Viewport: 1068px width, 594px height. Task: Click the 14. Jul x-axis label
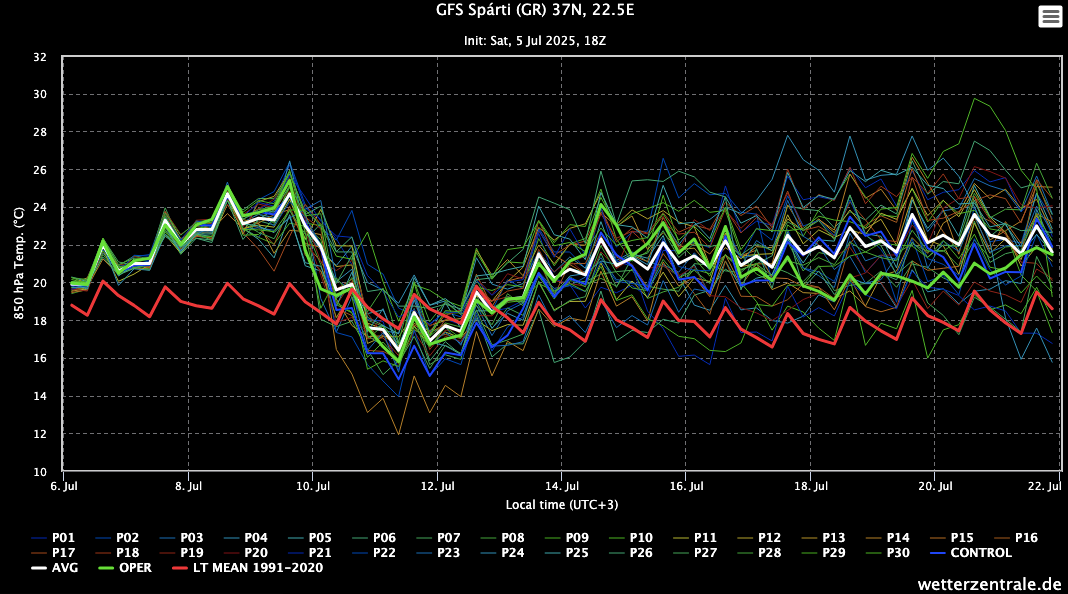(x=563, y=486)
